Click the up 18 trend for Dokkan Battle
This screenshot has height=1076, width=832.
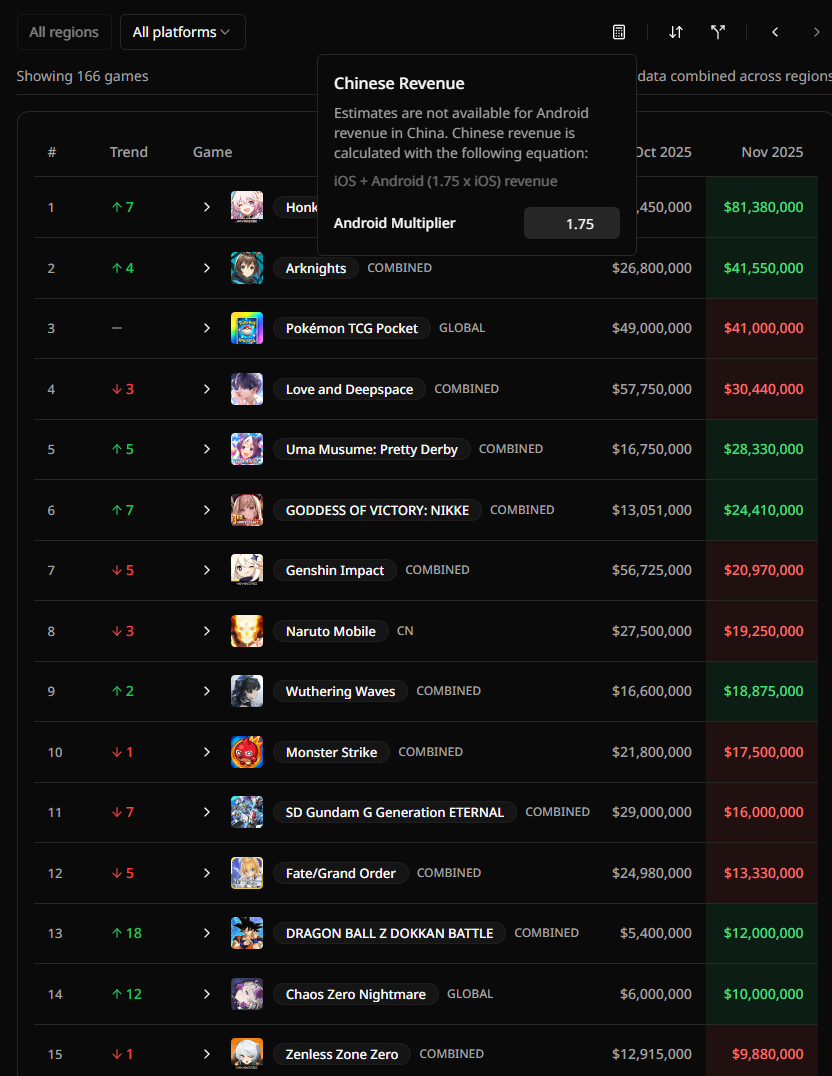127,933
